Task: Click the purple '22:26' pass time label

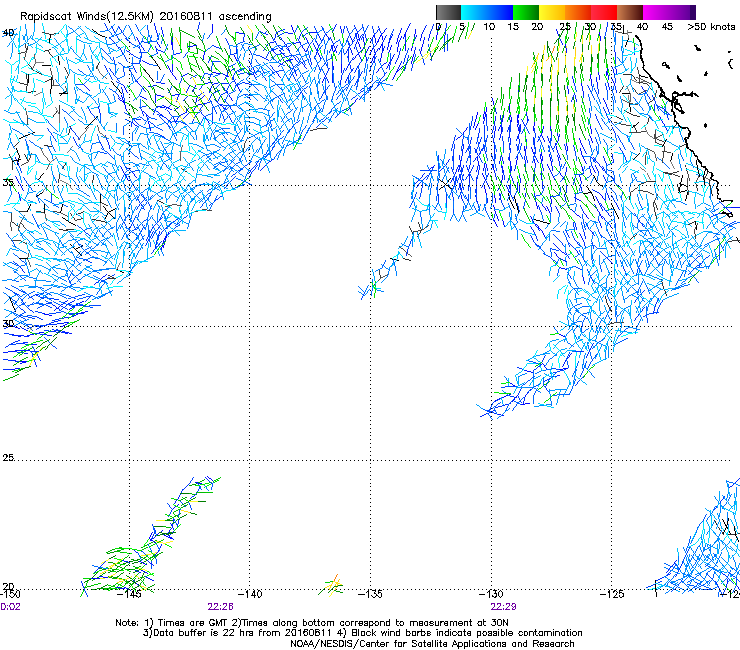Action: [x=220, y=607]
